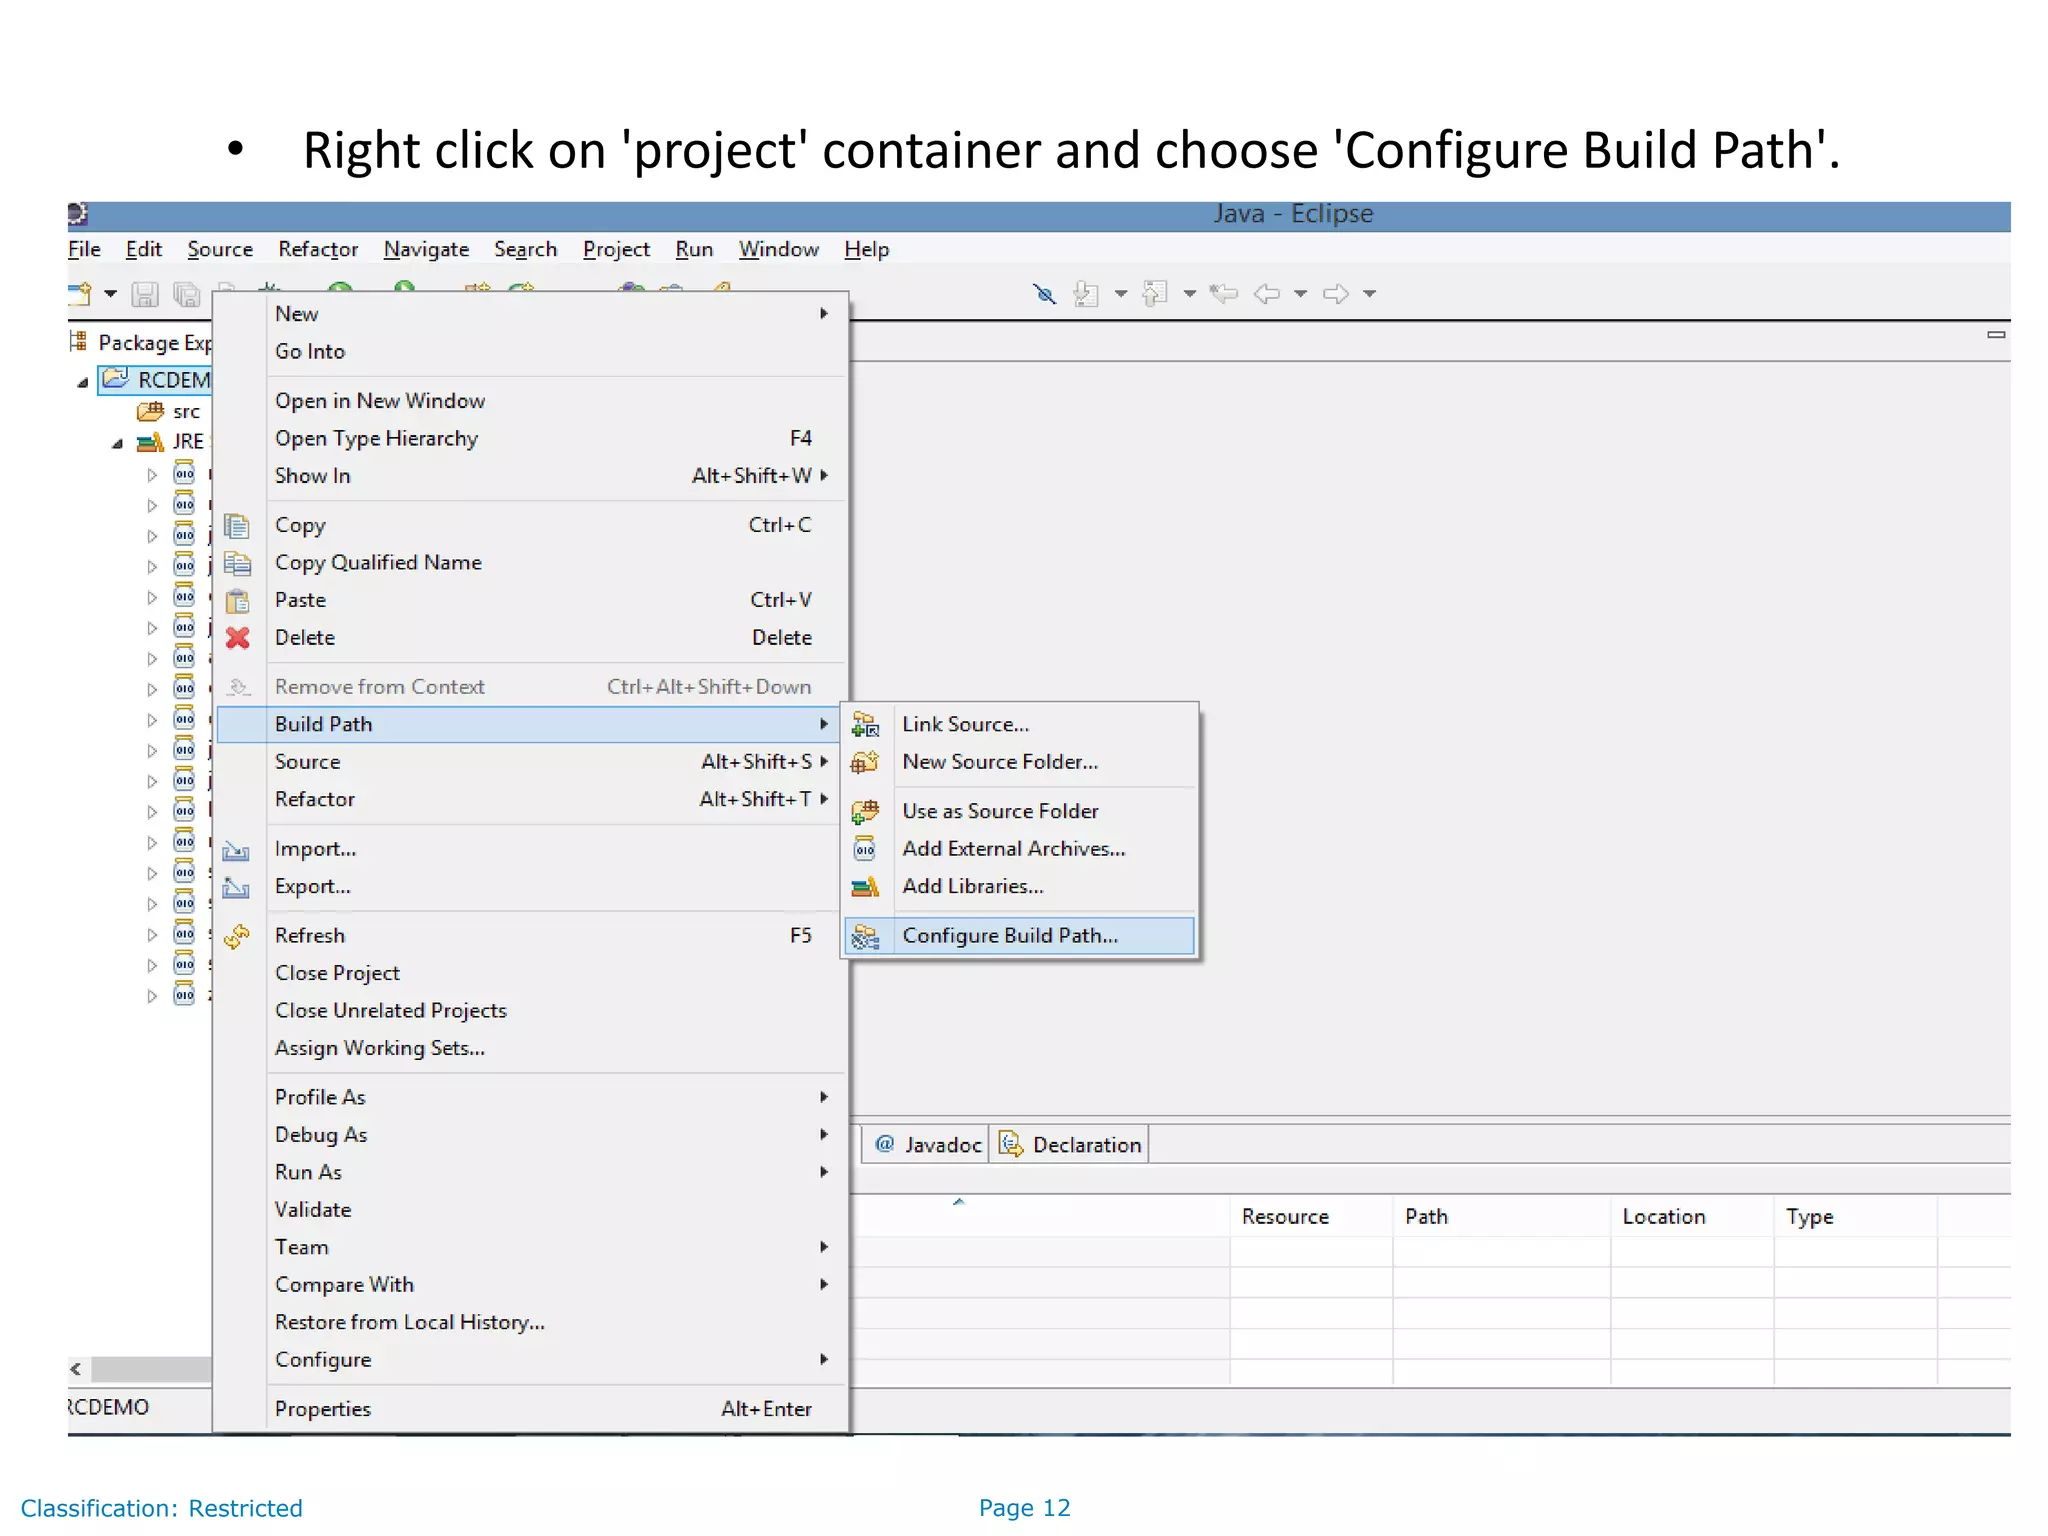Click the Refresh arrows icon

[x=237, y=936]
